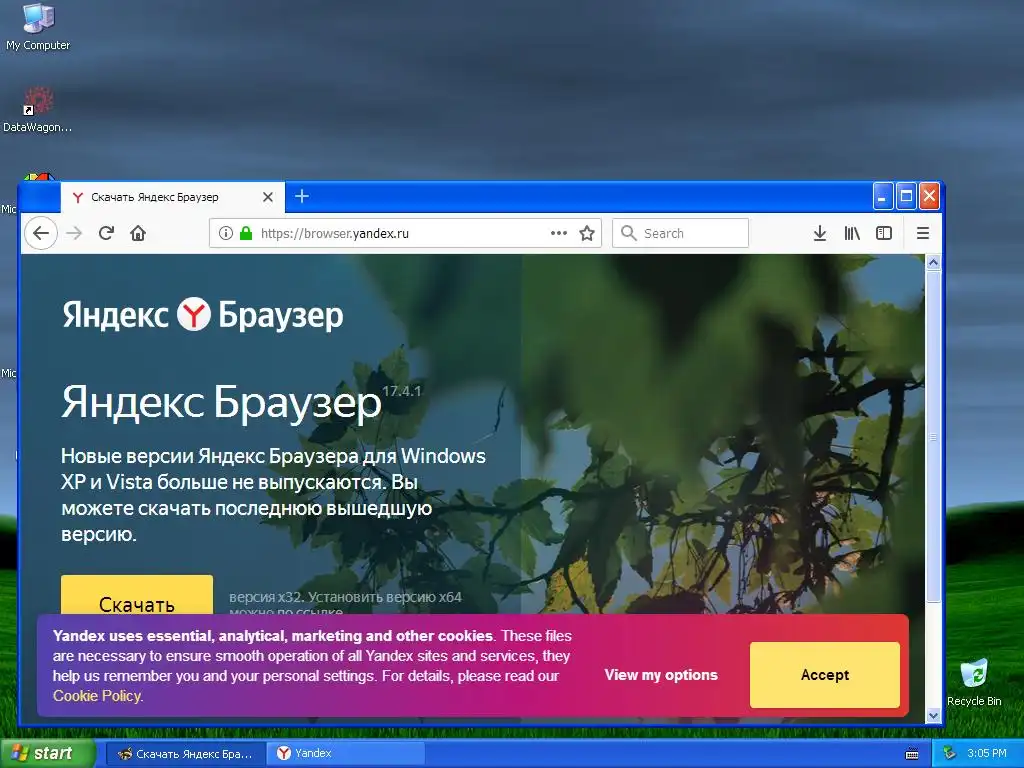The height and width of the screenshot is (768, 1024).
Task: Select the Recycle Bin desktop icon
Action: coord(974,682)
